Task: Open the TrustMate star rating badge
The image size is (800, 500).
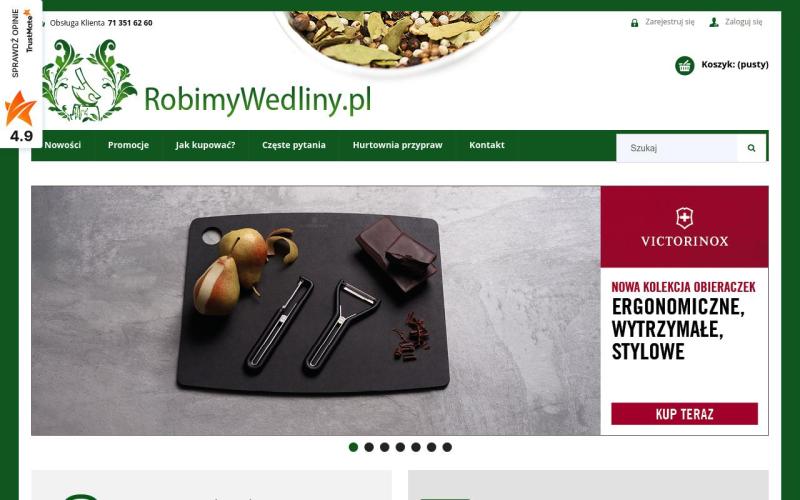Action: point(21,74)
